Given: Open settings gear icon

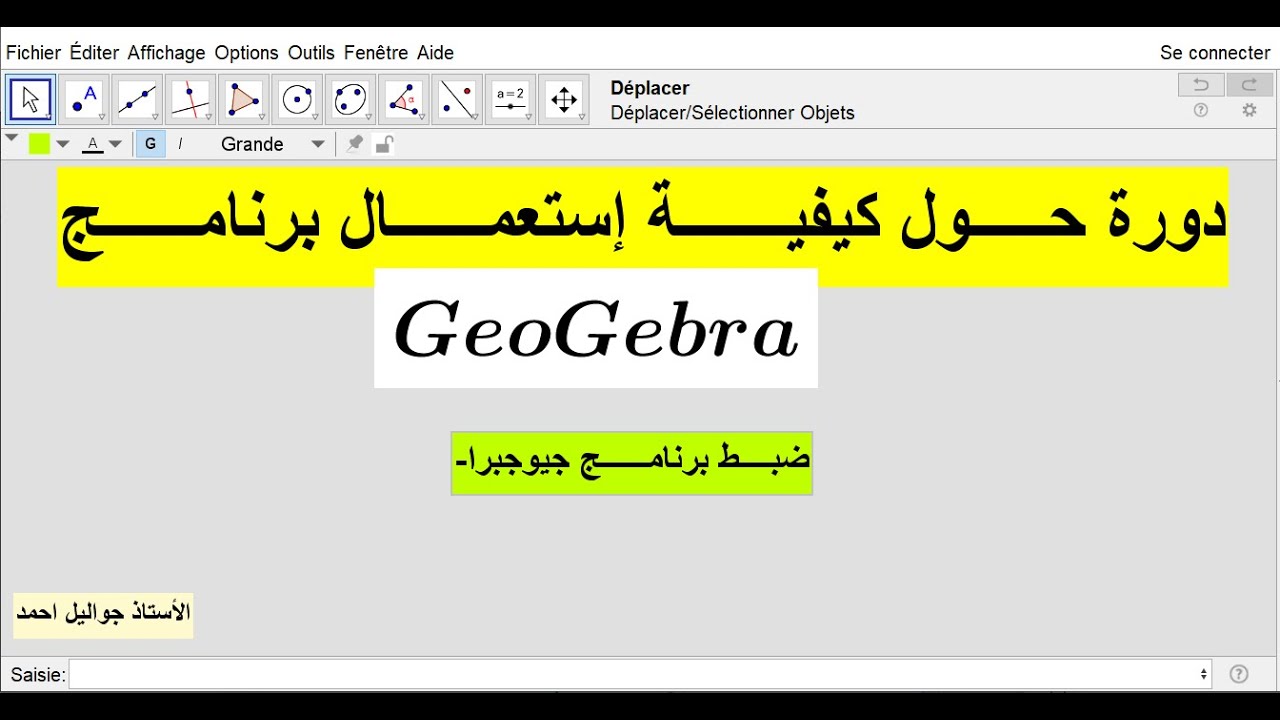Looking at the screenshot, I should point(1249,111).
